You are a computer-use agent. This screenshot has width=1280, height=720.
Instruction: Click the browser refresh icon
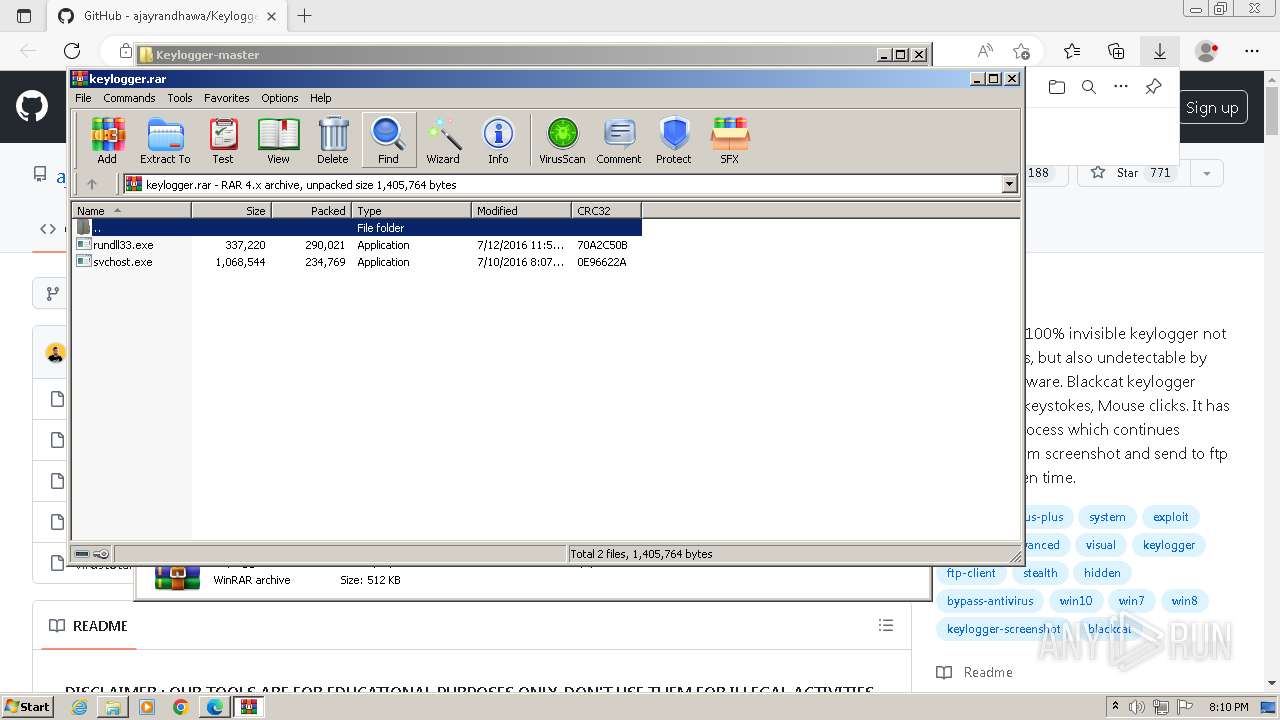[x=72, y=51]
